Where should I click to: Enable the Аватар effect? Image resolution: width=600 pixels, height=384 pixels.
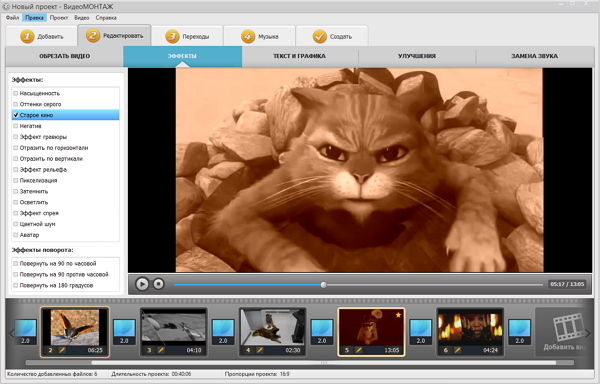coord(16,235)
